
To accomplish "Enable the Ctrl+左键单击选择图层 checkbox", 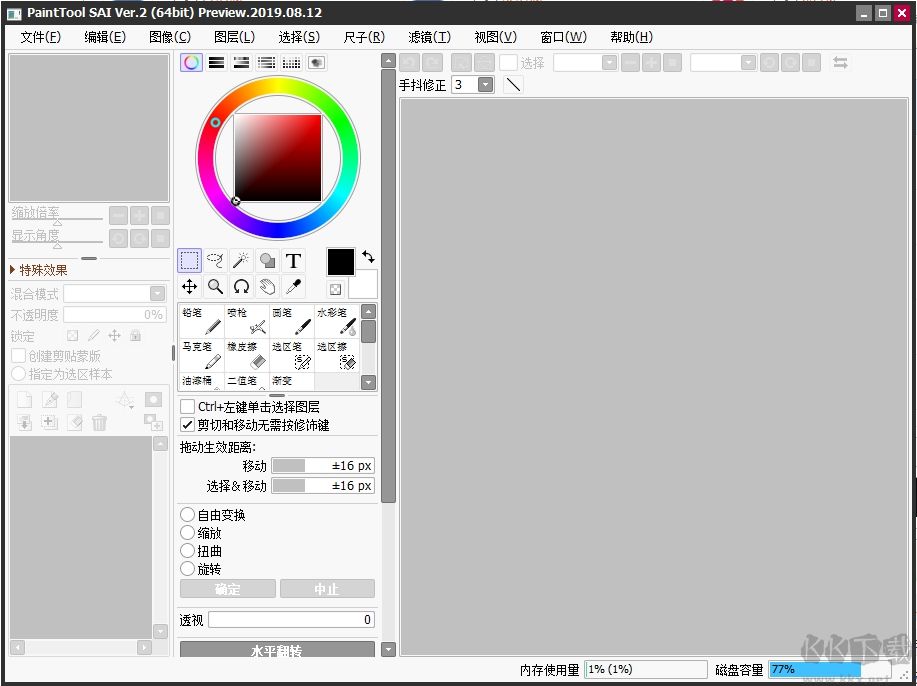I will tap(185, 406).
